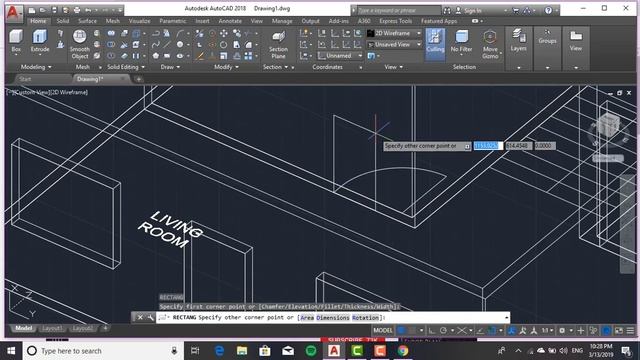Open the Unnamed UCS dropdown
The height and width of the screenshot is (360, 640).
coord(340,56)
